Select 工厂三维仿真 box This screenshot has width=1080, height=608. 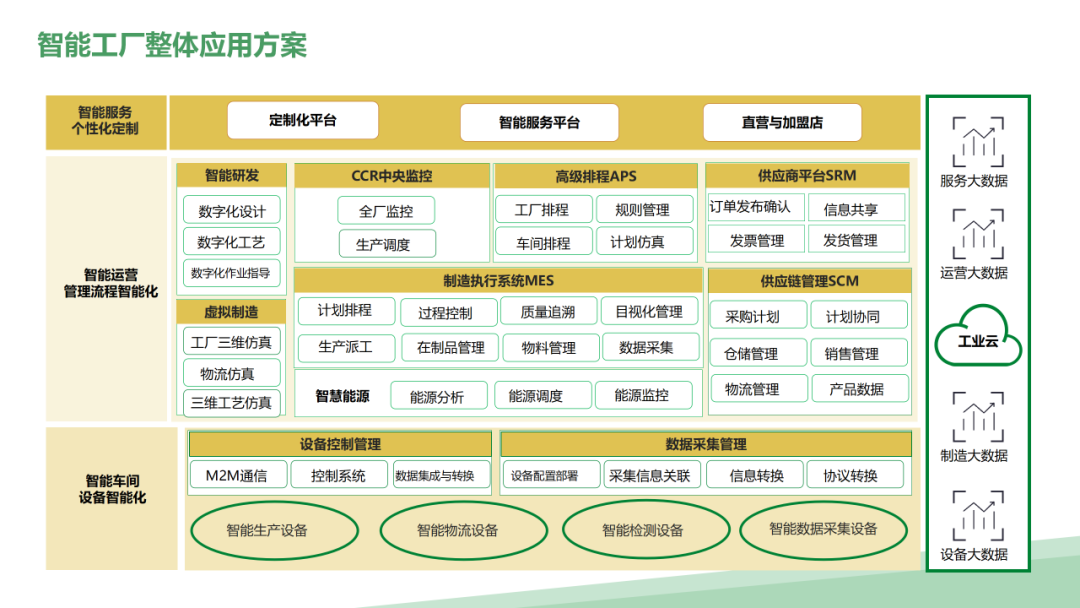pyautogui.click(x=232, y=342)
